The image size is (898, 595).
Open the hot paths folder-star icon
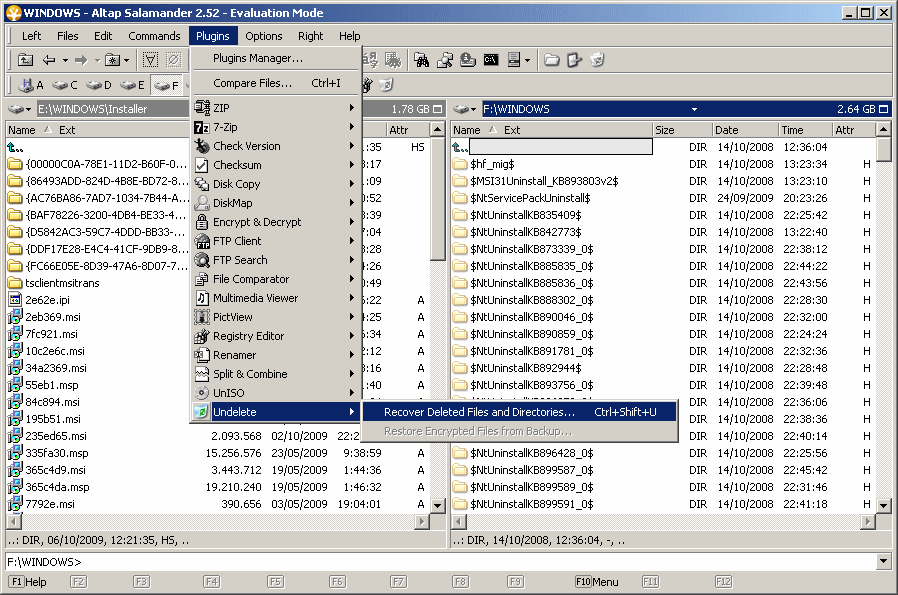tap(112, 60)
